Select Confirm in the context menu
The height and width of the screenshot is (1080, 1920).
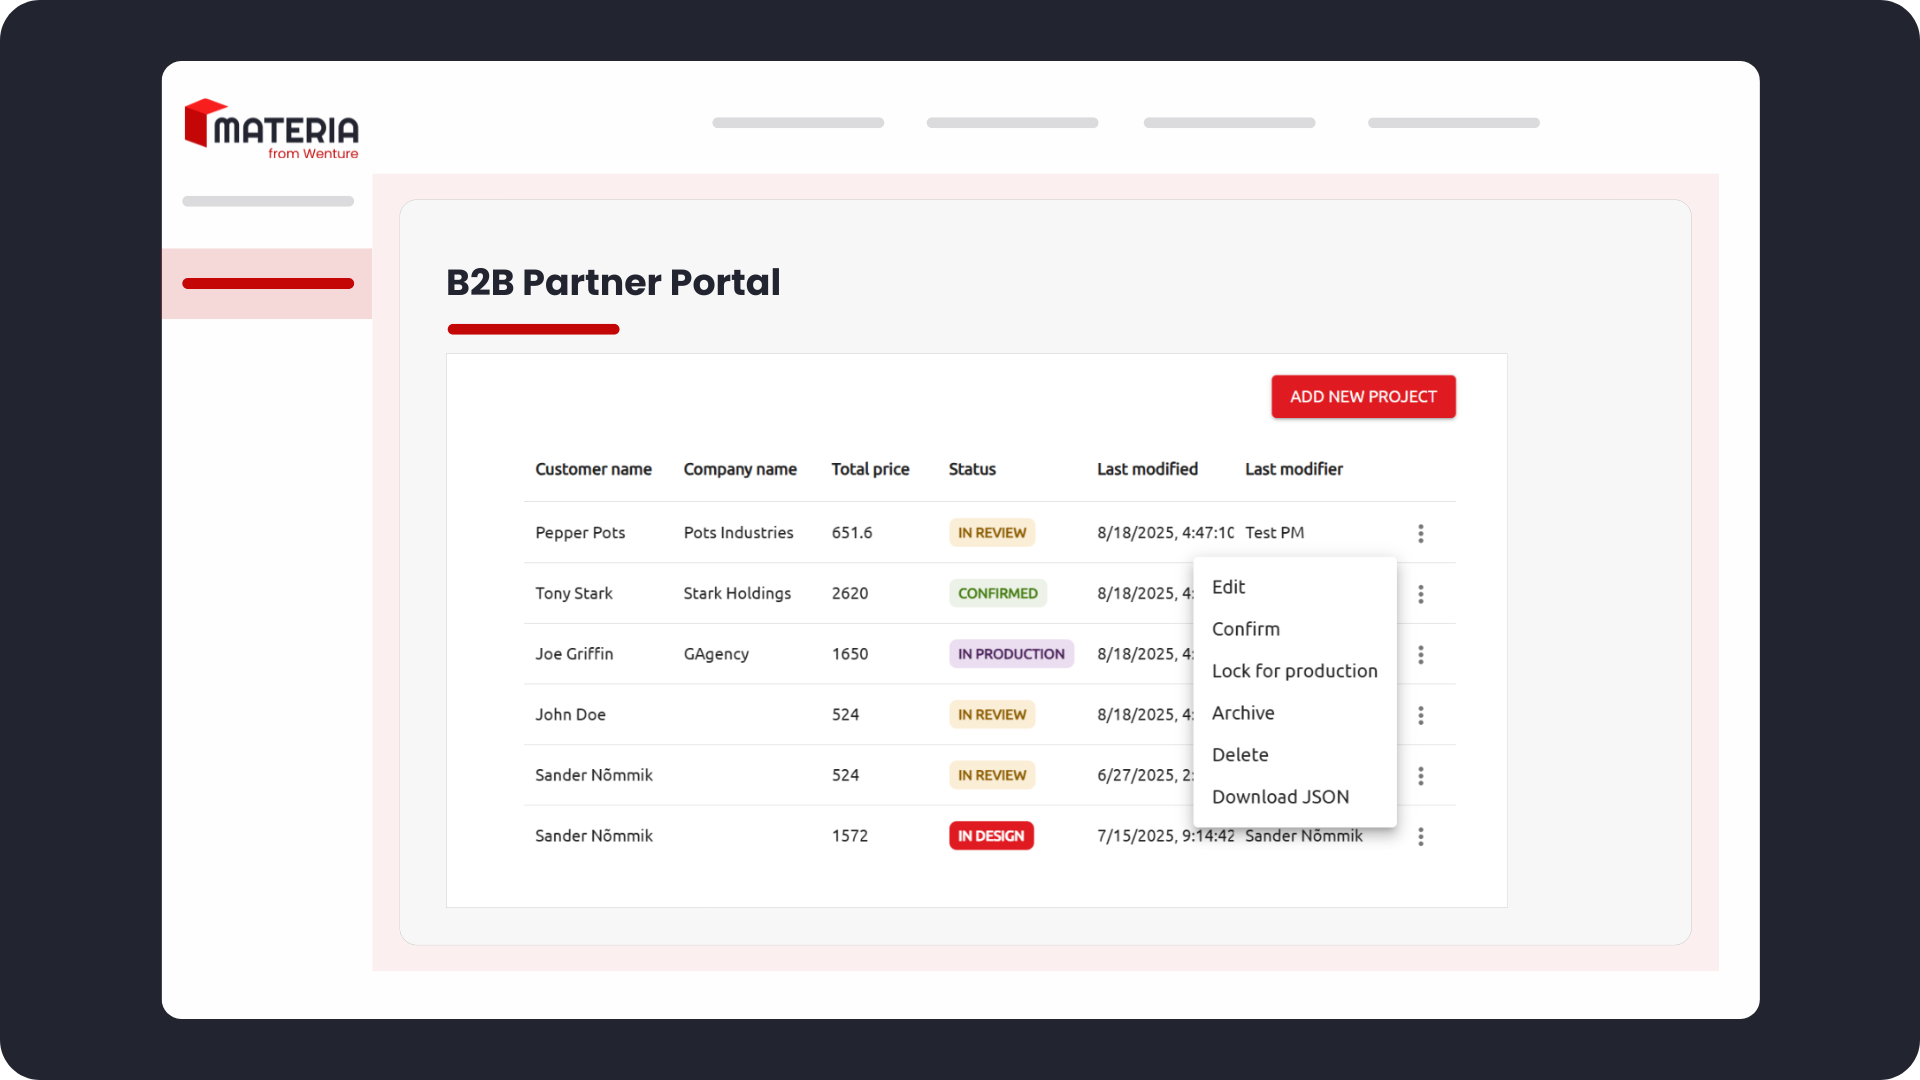point(1245,629)
